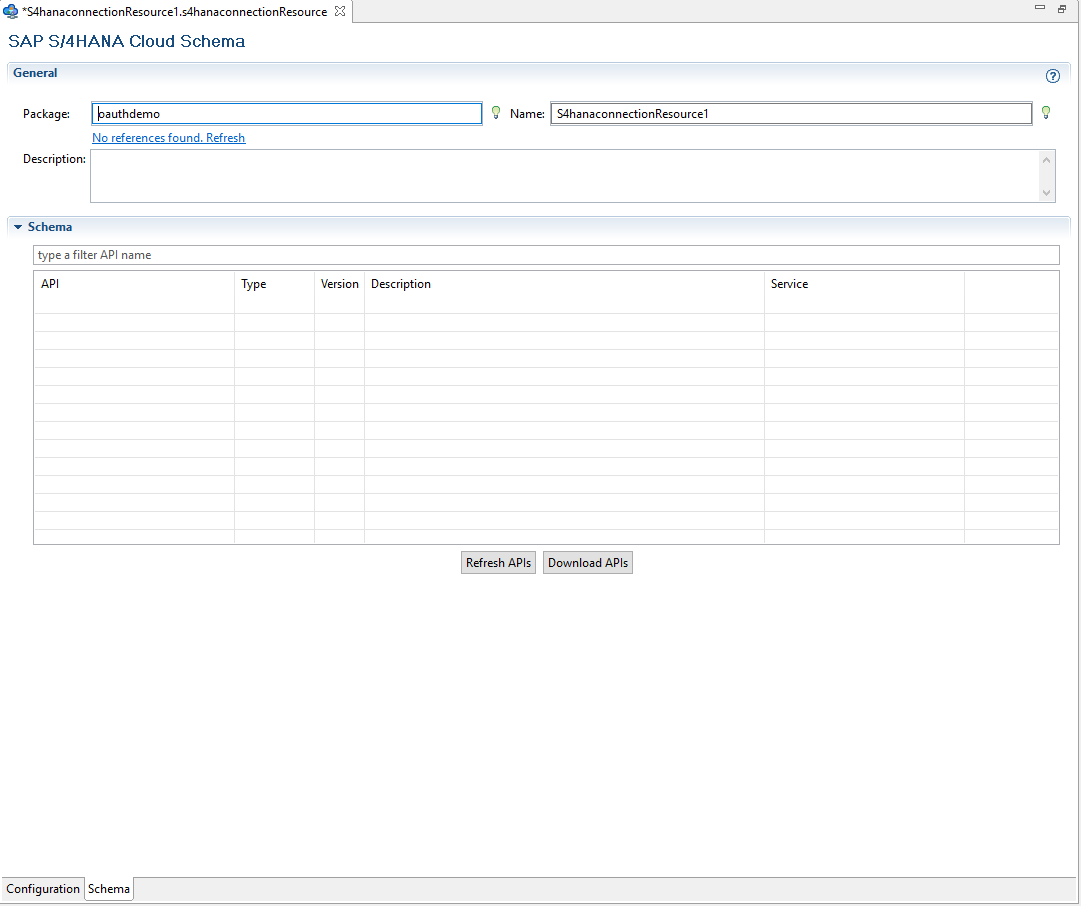Image resolution: width=1081 pixels, height=906 pixels.
Task: Sort by the API column header
Action: [134, 284]
